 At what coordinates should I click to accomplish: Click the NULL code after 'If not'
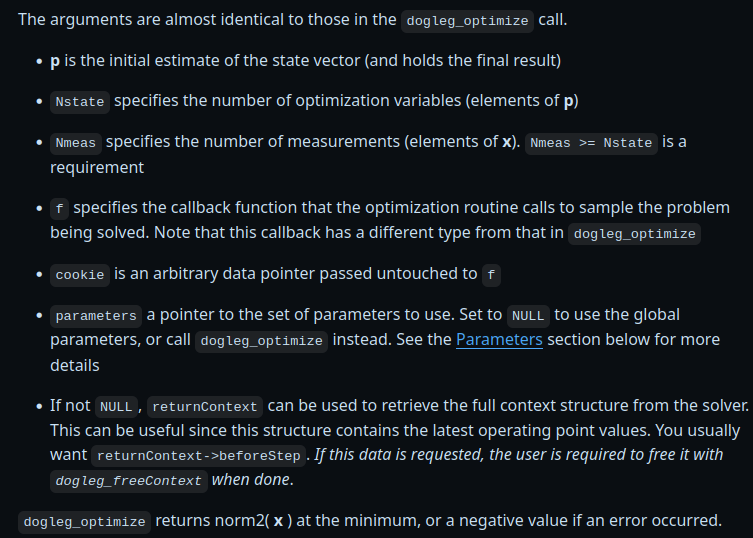[116, 407]
